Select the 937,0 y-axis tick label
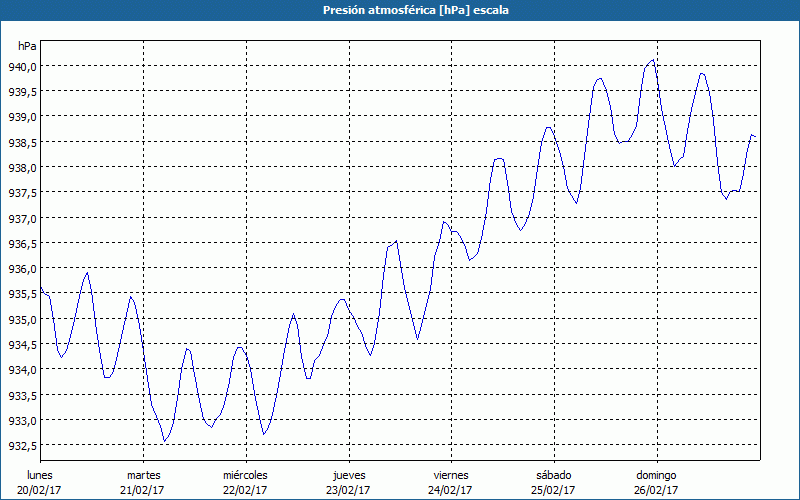The width and height of the screenshot is (800, 500). [22, 219]
